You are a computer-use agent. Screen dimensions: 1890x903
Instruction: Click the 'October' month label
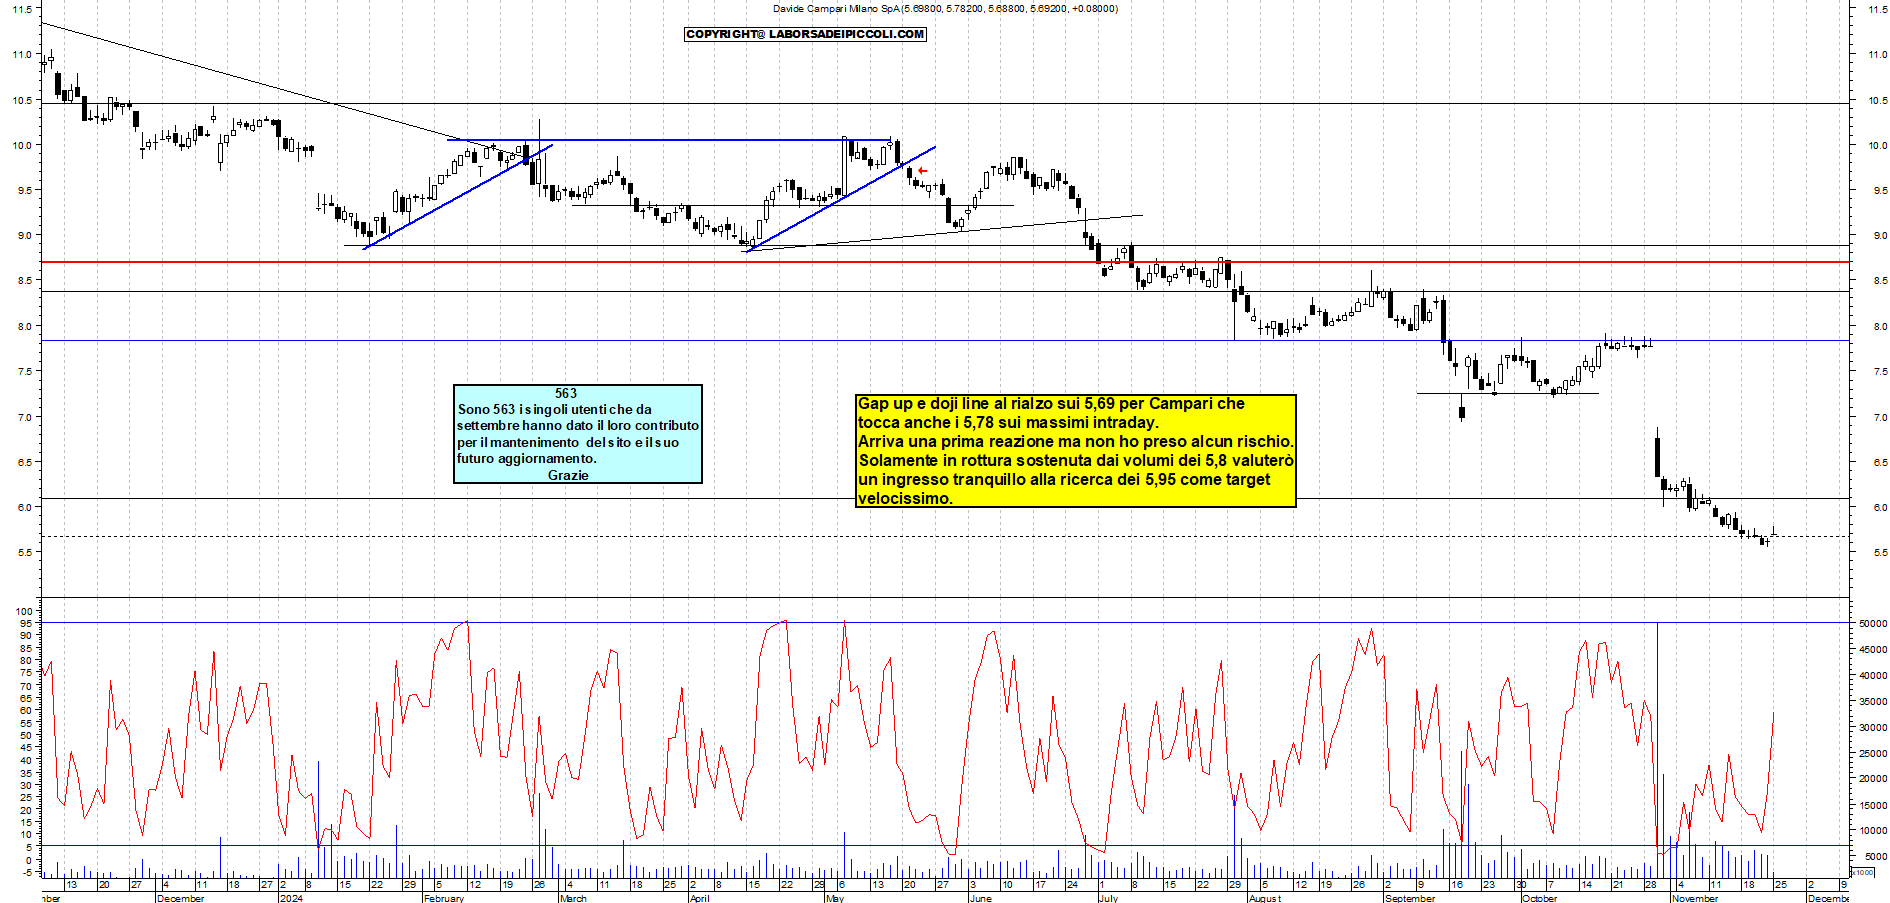pos(1540,898)
